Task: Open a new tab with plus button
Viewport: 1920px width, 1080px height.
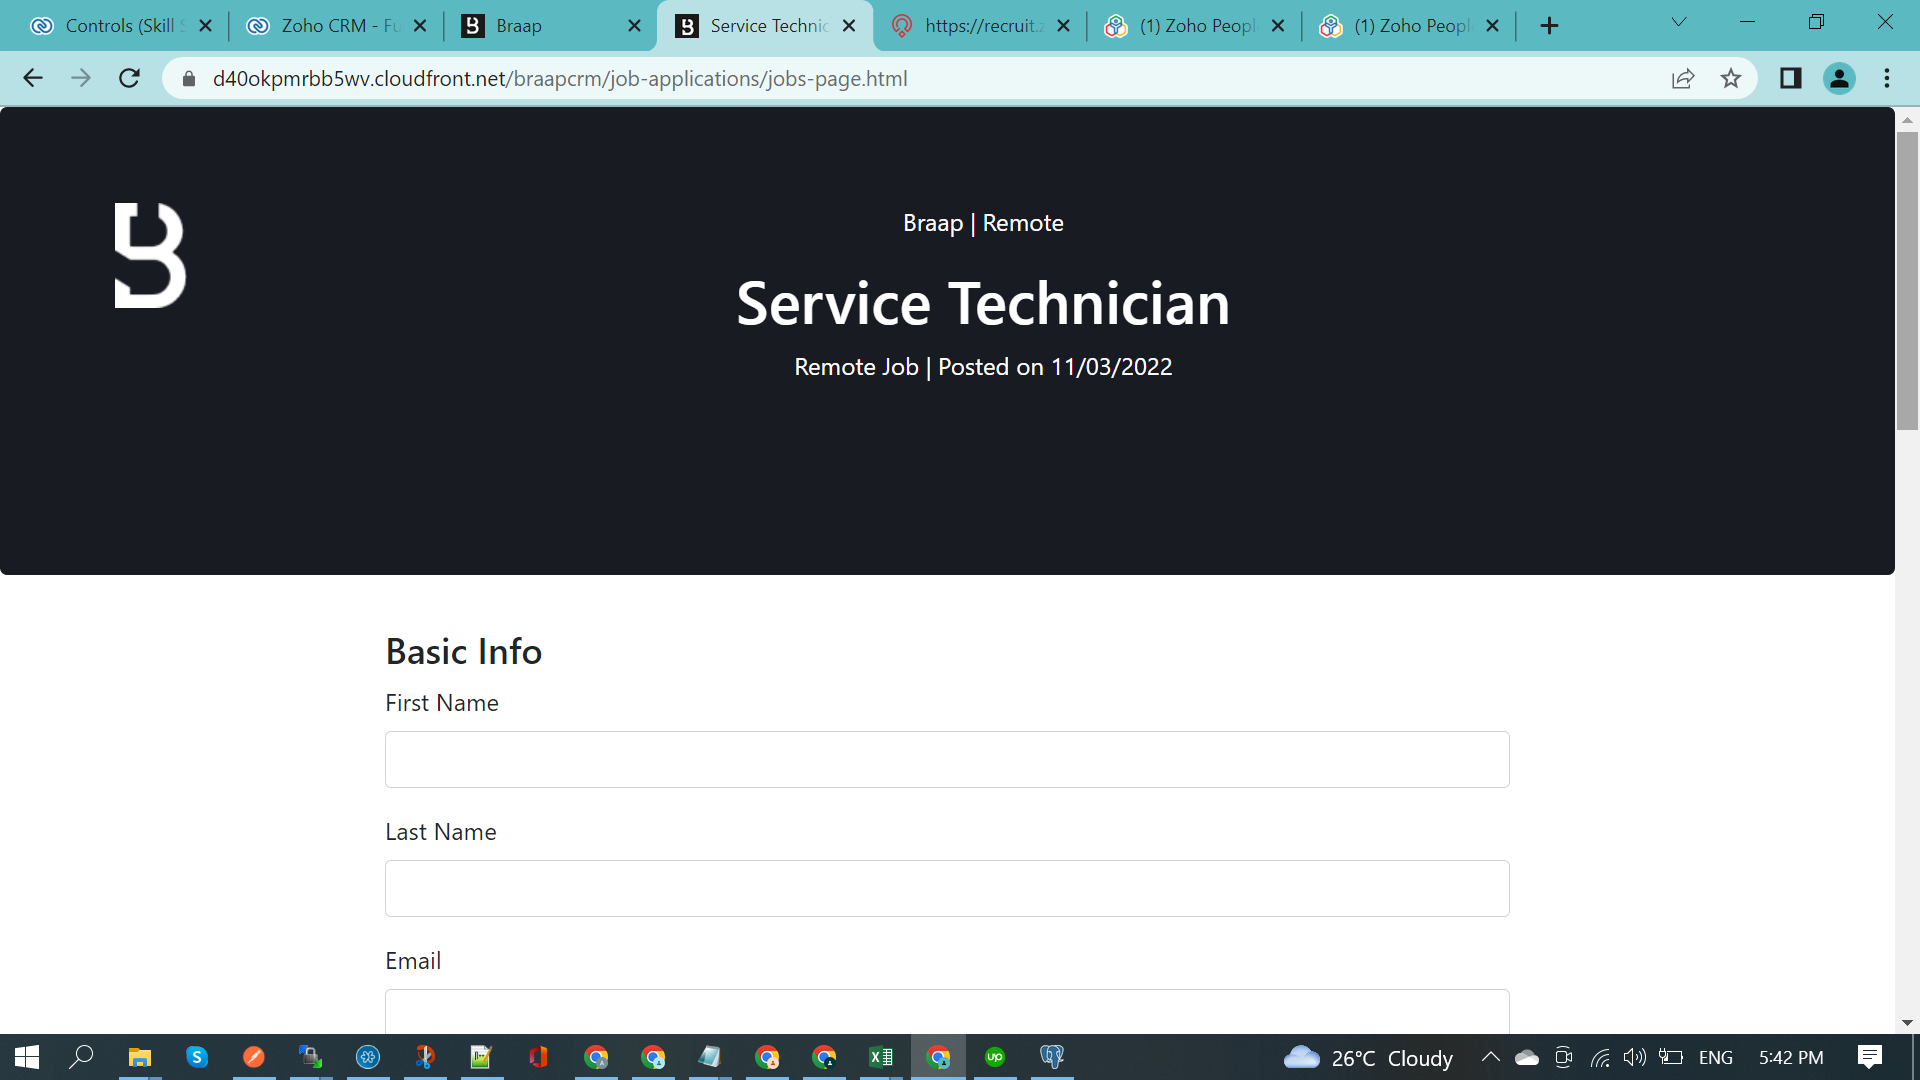Action: pyautogui.click(x=1549, y=26)
